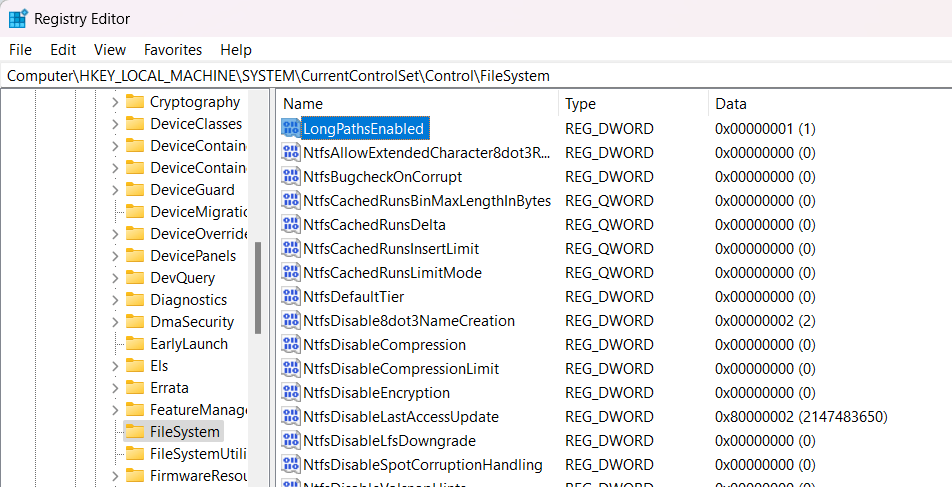Click data 0x80000002 (2147483650)
The height and width of the screenshot is (487, 952).
coord(801,417)
